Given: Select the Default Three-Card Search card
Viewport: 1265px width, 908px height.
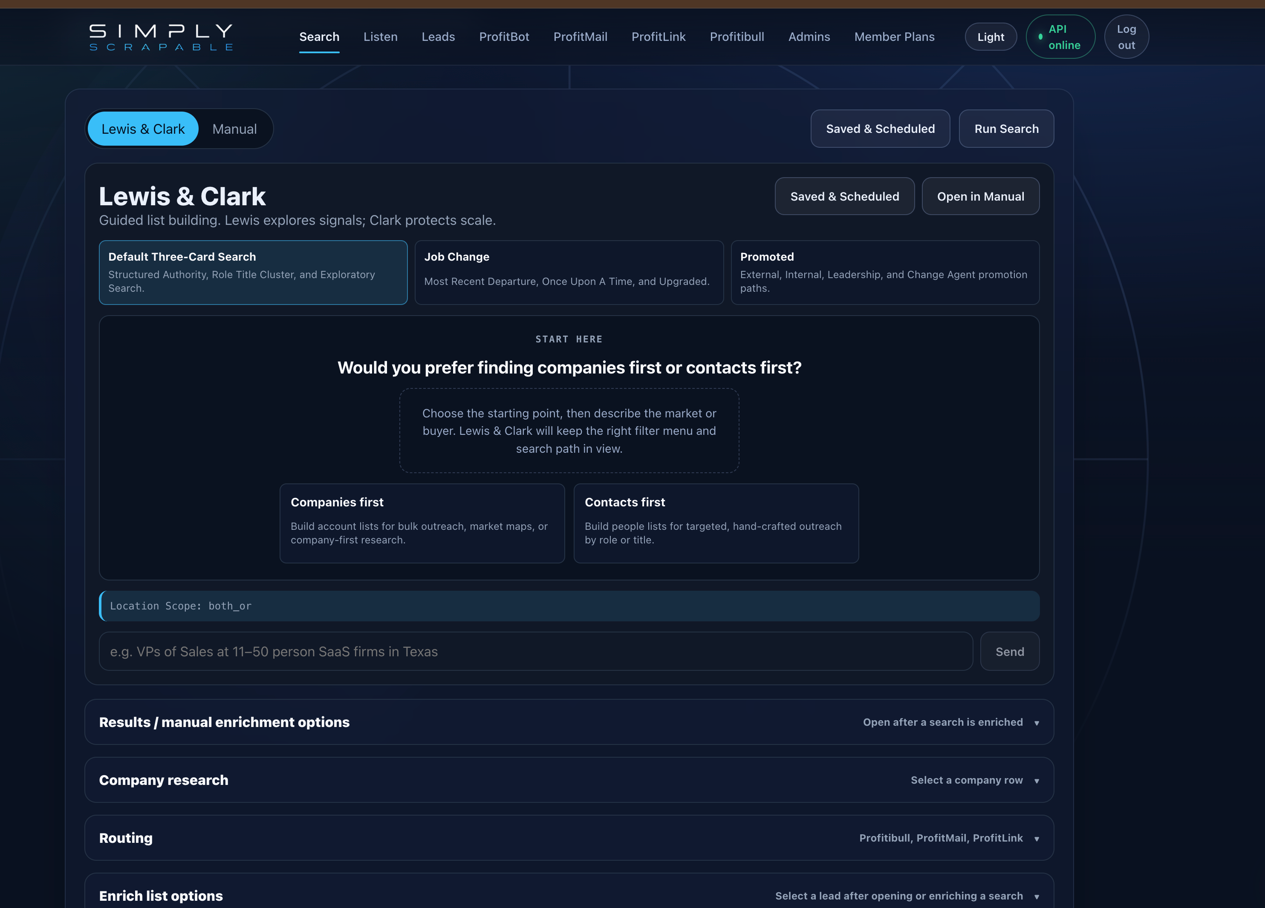Looking at the screenshot, I should tap(253, 272).
